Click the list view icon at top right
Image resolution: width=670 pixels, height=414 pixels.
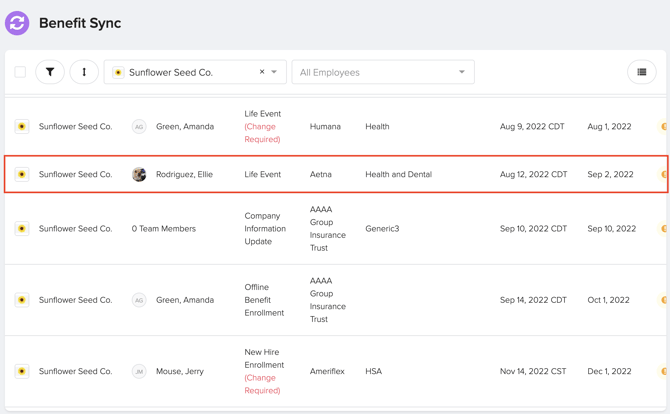click(x=642, y=72)
